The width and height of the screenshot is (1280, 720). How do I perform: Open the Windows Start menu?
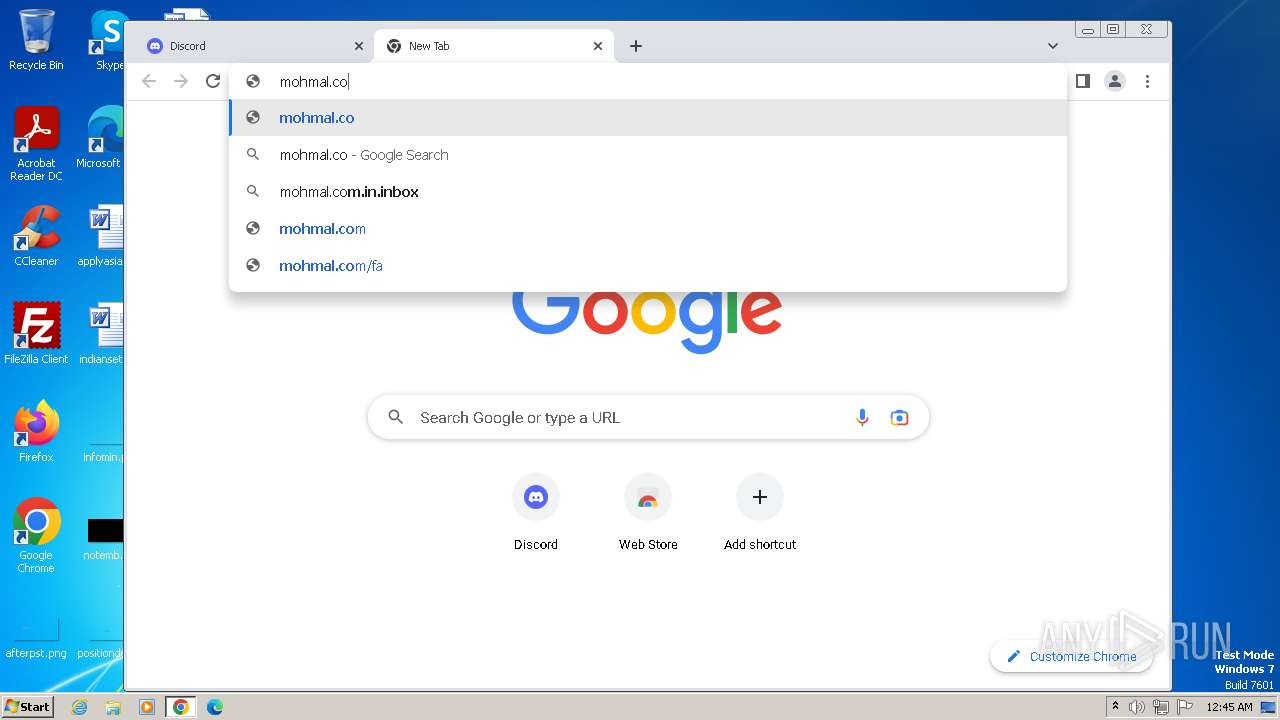(x=27, y=707)
